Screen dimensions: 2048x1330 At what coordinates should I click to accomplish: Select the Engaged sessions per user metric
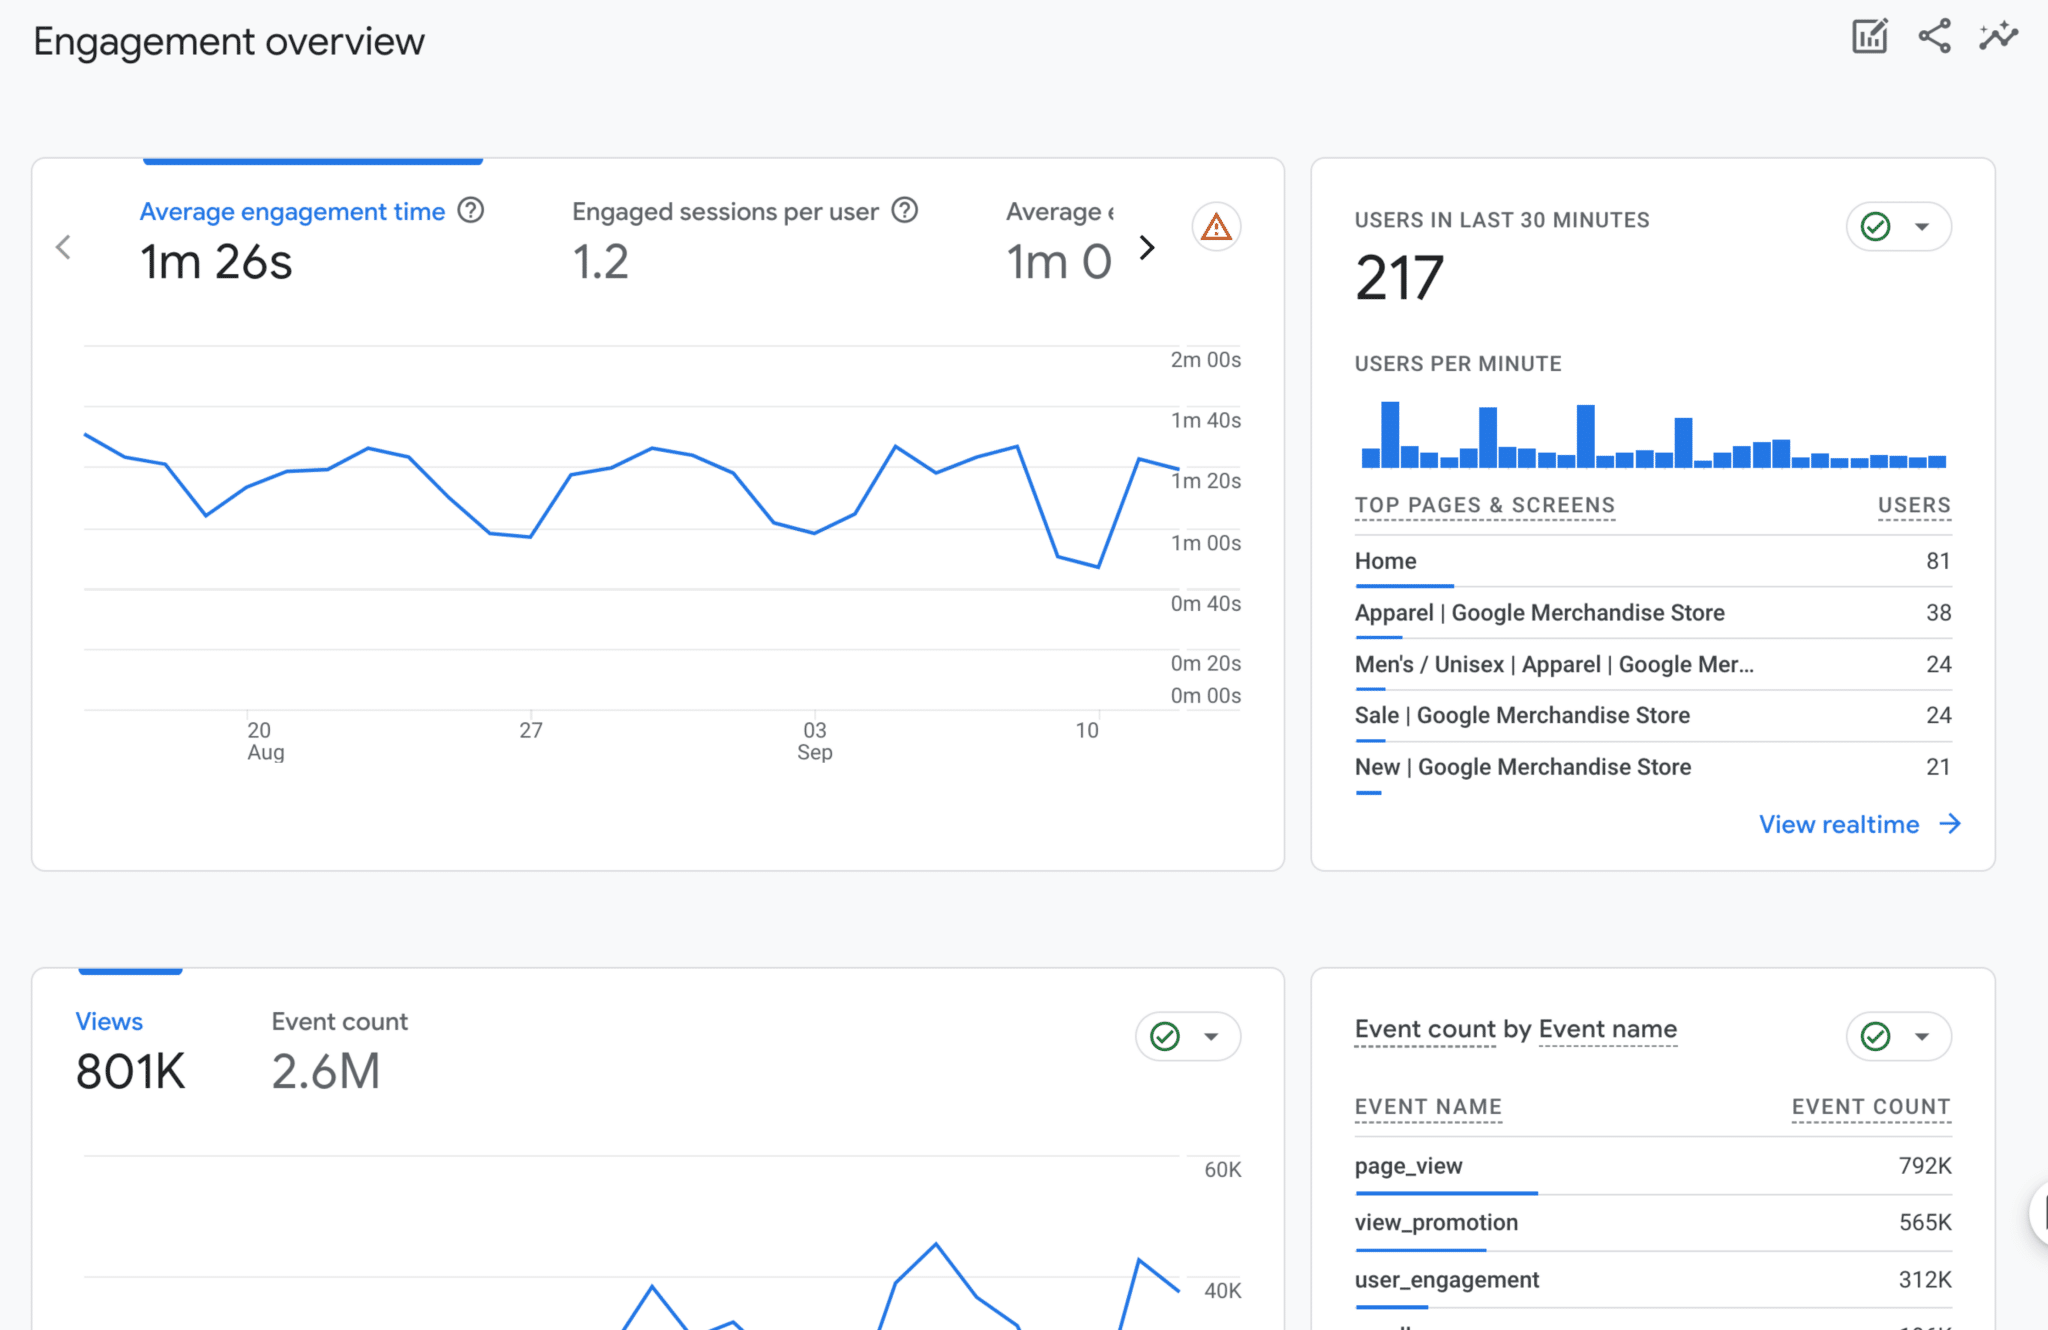725,211
